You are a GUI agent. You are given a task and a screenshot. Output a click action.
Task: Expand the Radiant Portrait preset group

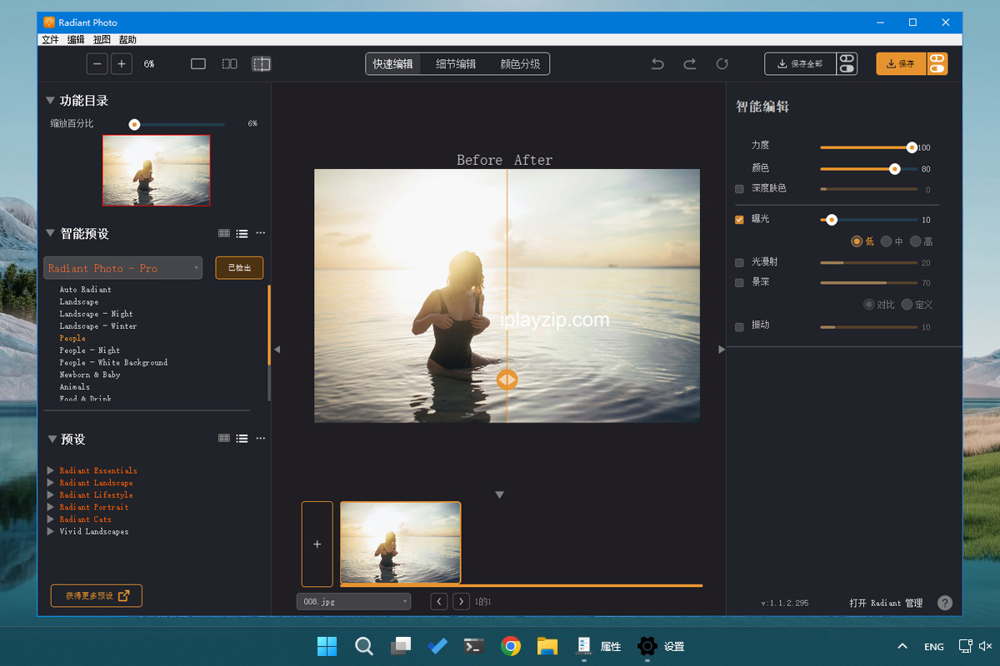(50, 507)
